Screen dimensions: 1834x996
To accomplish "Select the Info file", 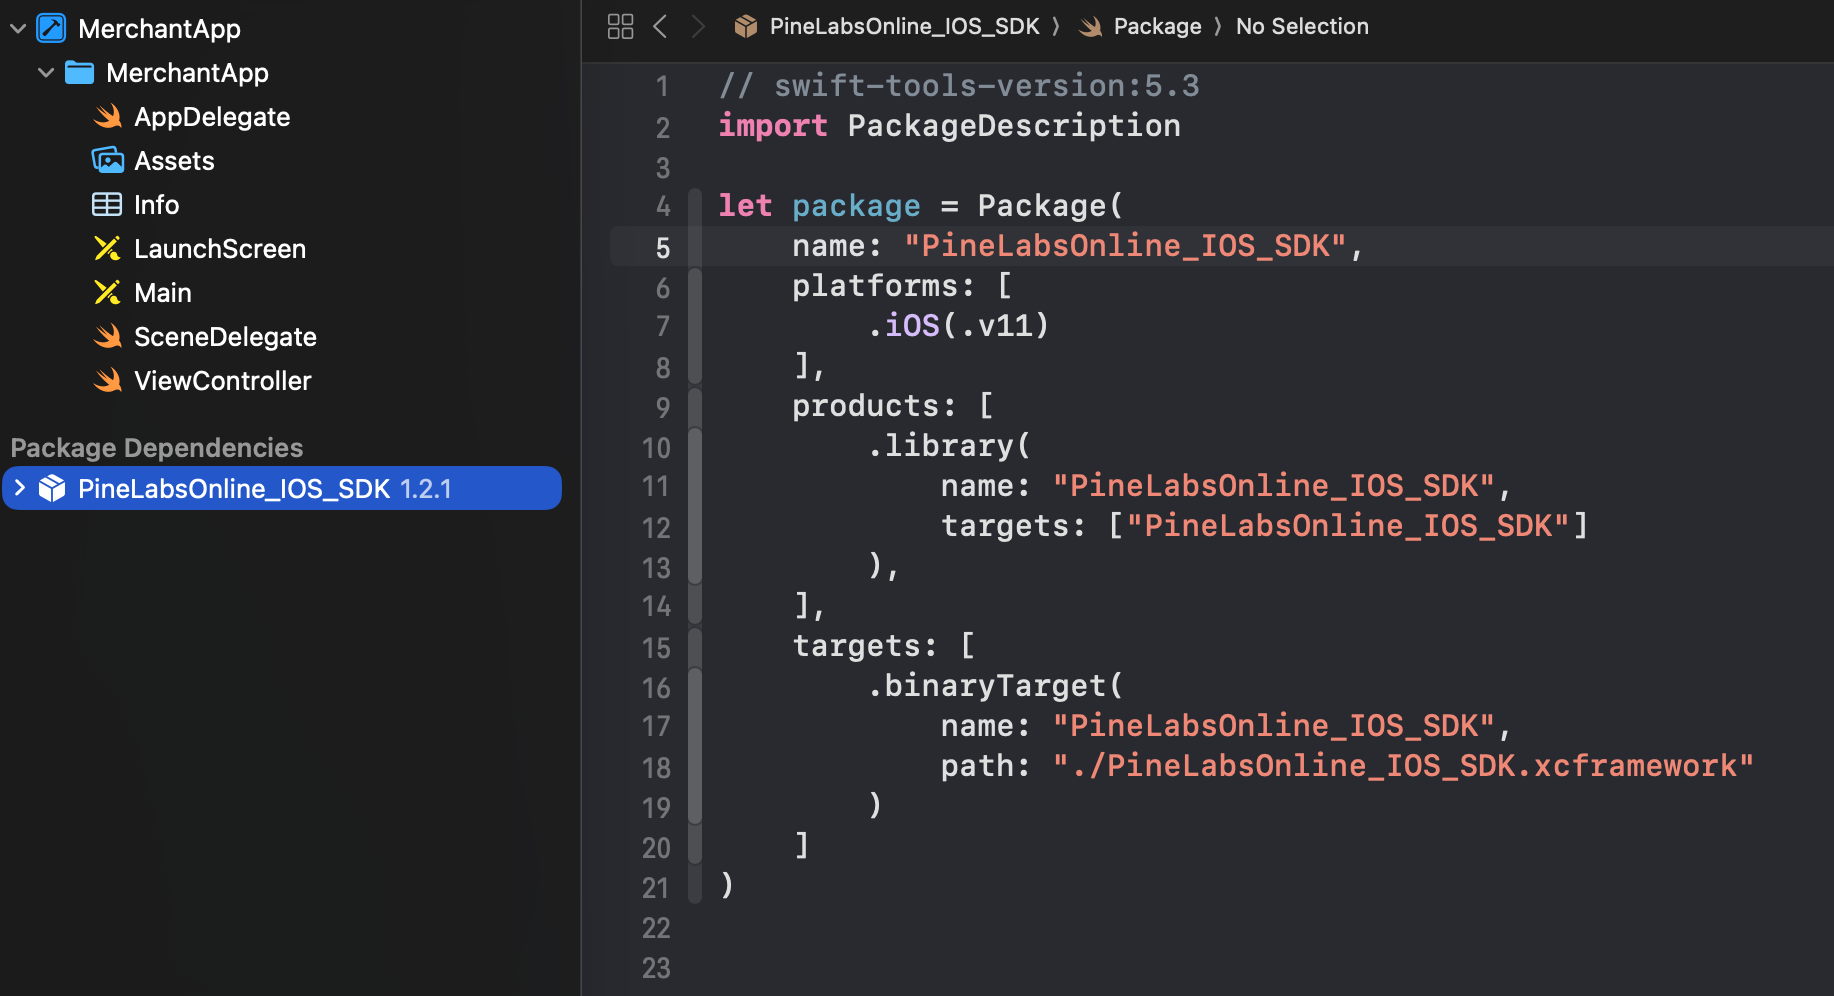I will pyautogui.click(x=156, y=205).
